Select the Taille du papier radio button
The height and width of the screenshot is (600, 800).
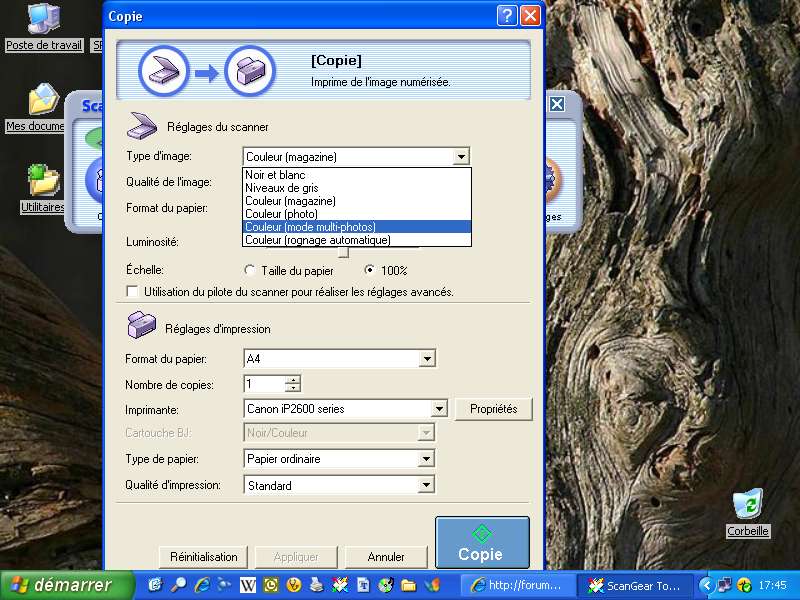point(250,270)
